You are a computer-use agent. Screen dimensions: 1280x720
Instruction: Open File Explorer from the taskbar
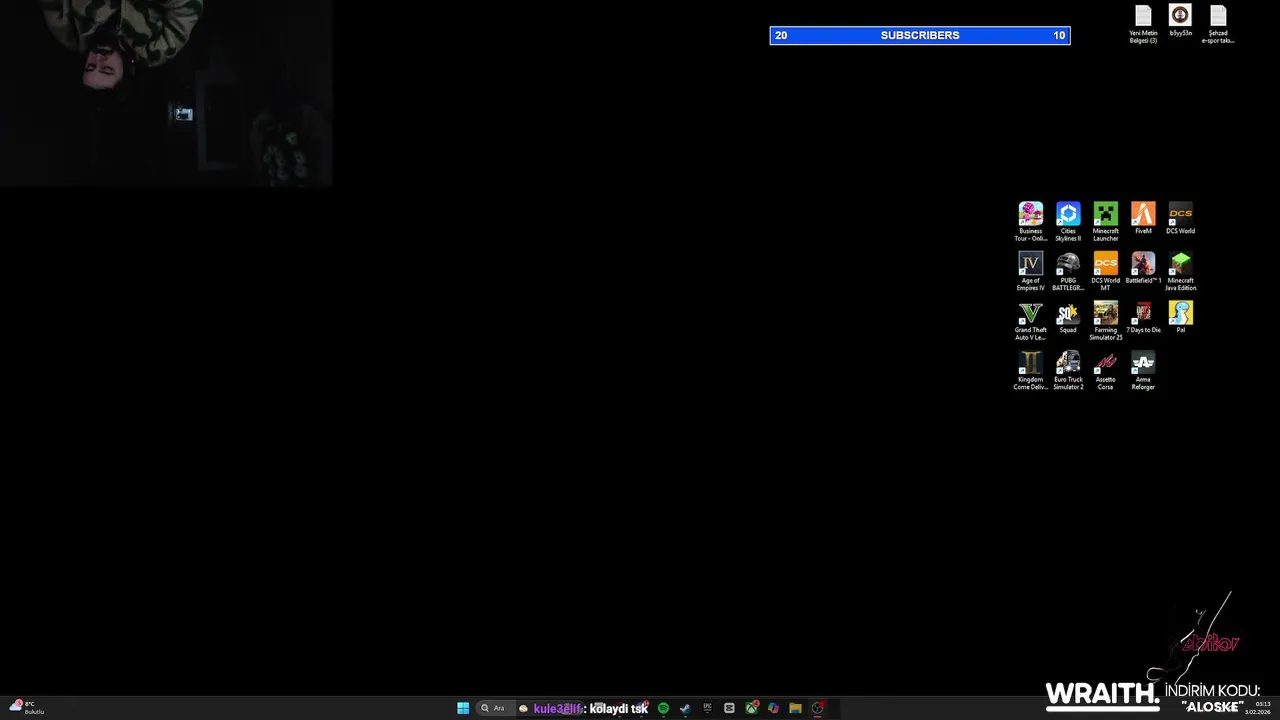[795, 708]
